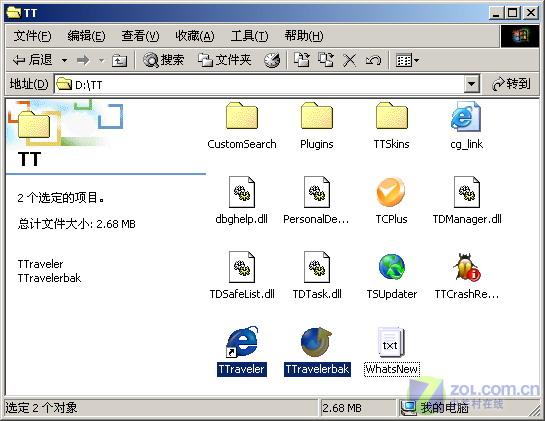The height and width of the screenshot is (421, 545).
Task: Select the TSUpdater globe icon
Action: tap(392, 267)
